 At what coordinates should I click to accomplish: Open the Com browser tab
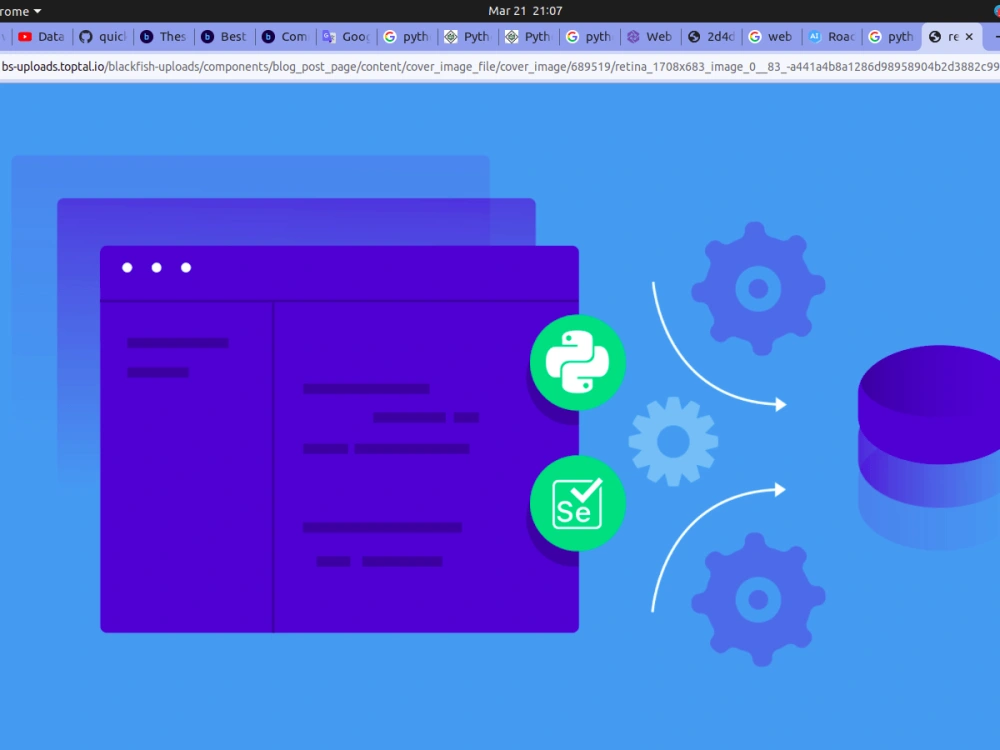tap(286, 37)
